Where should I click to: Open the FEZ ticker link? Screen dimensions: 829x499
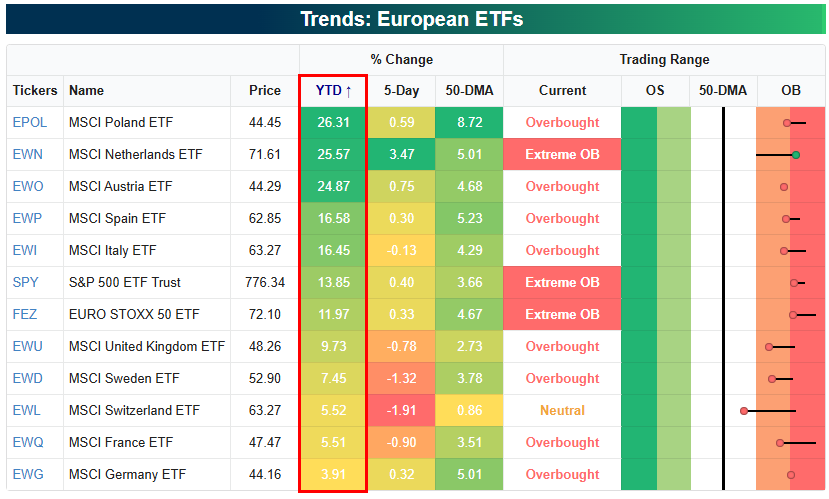(x=25, y=314)
